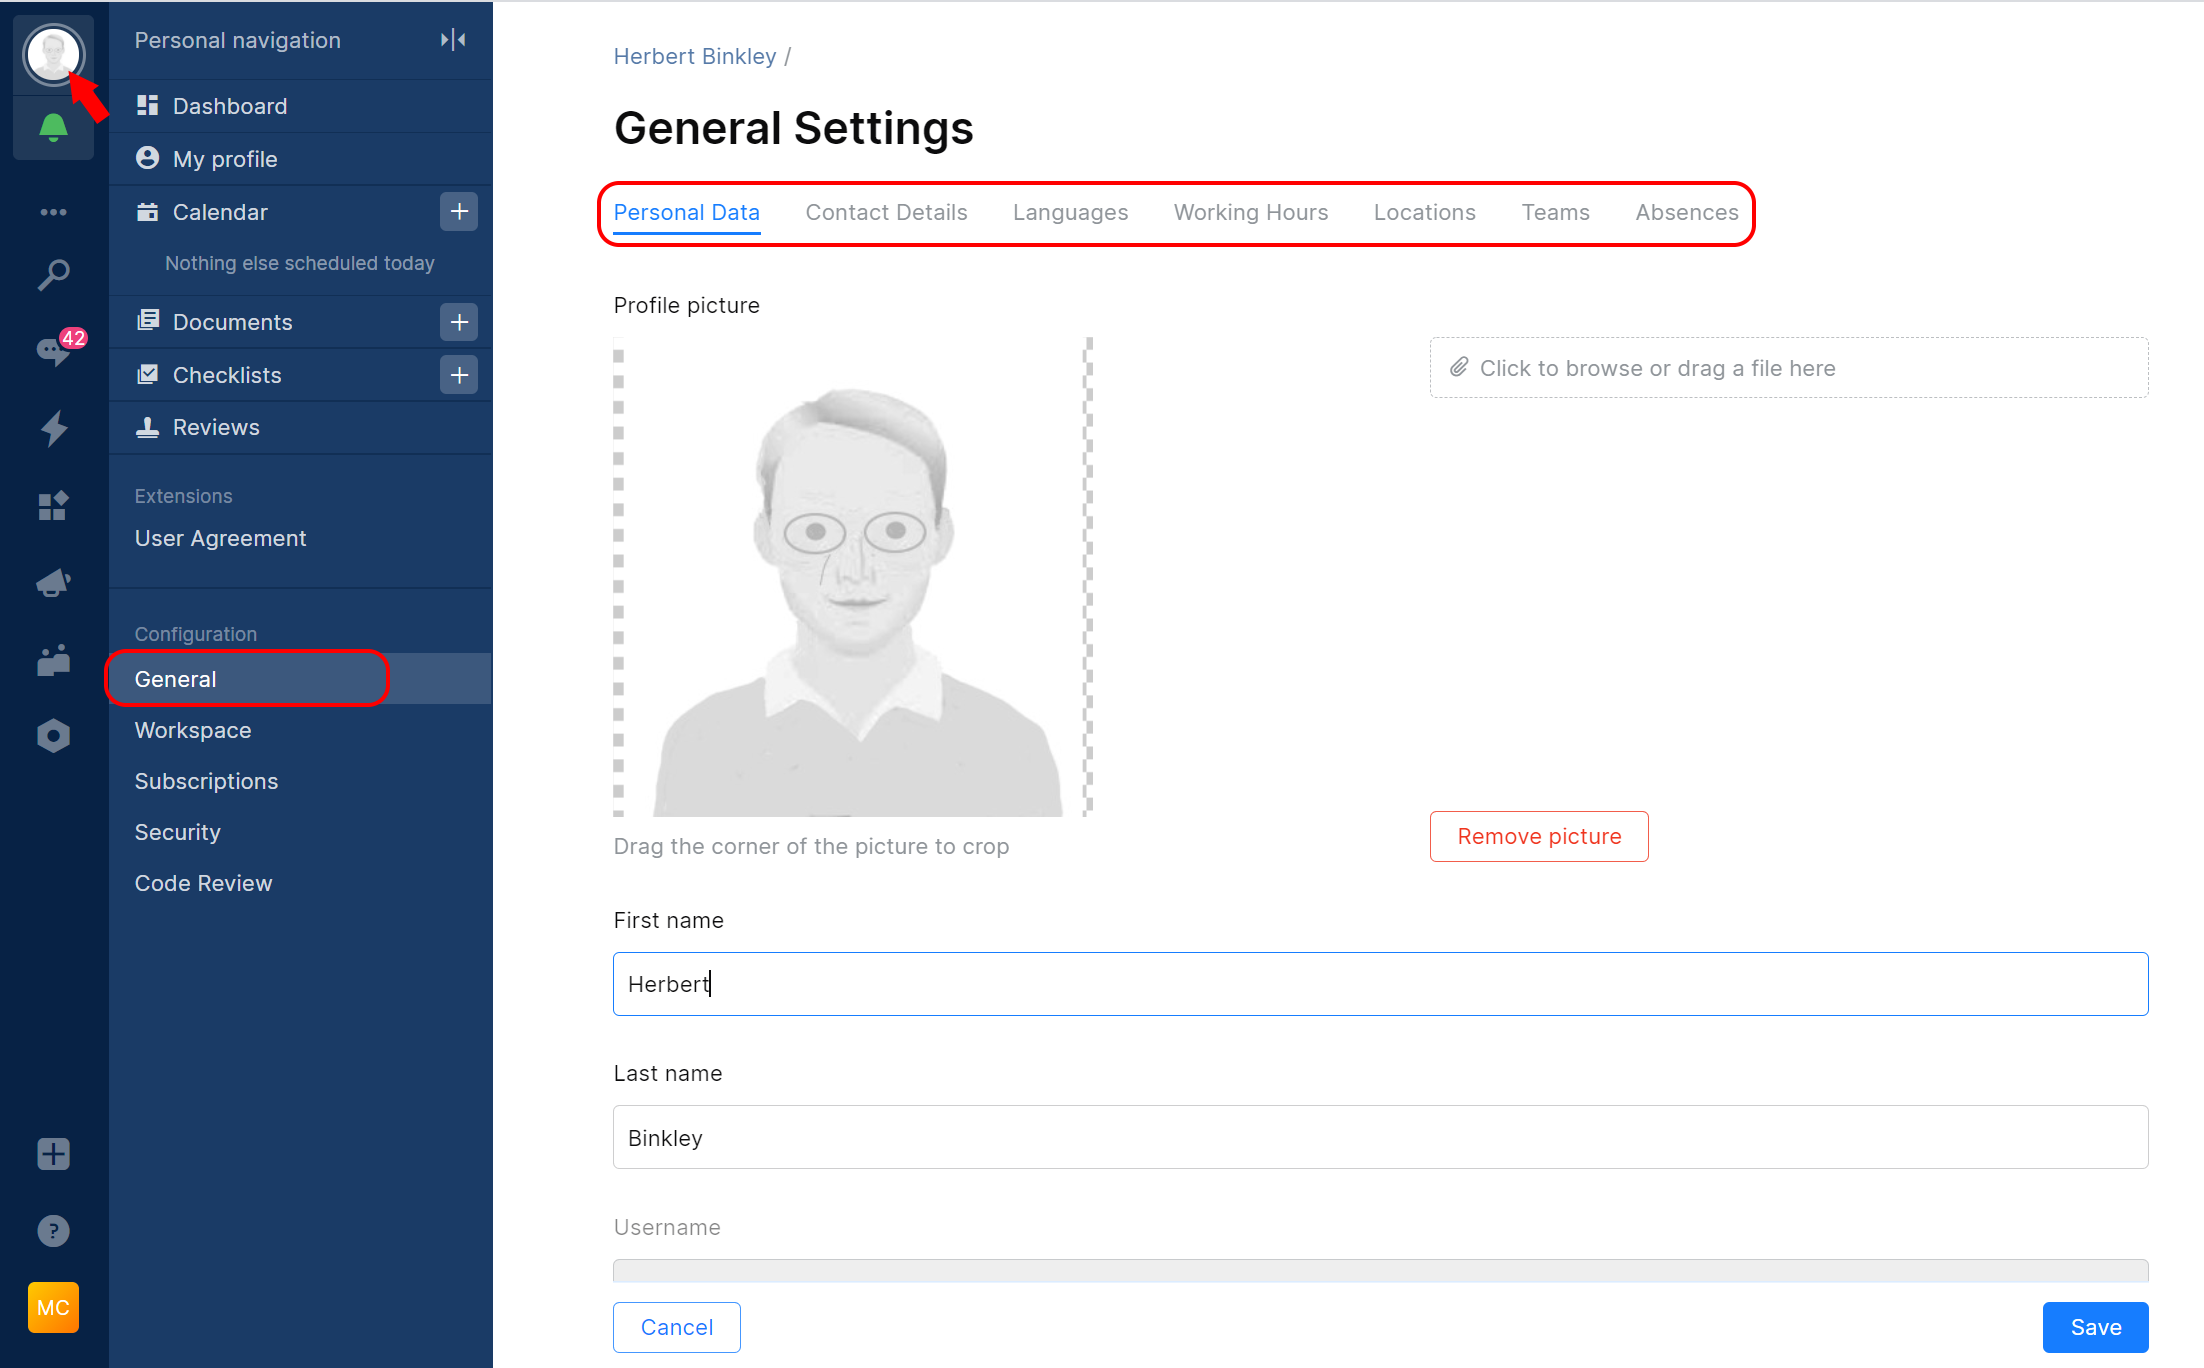Open chats icon with 42 badge
The height and width of the screenshot is (1368, 2204).
(x=53, y=350)
